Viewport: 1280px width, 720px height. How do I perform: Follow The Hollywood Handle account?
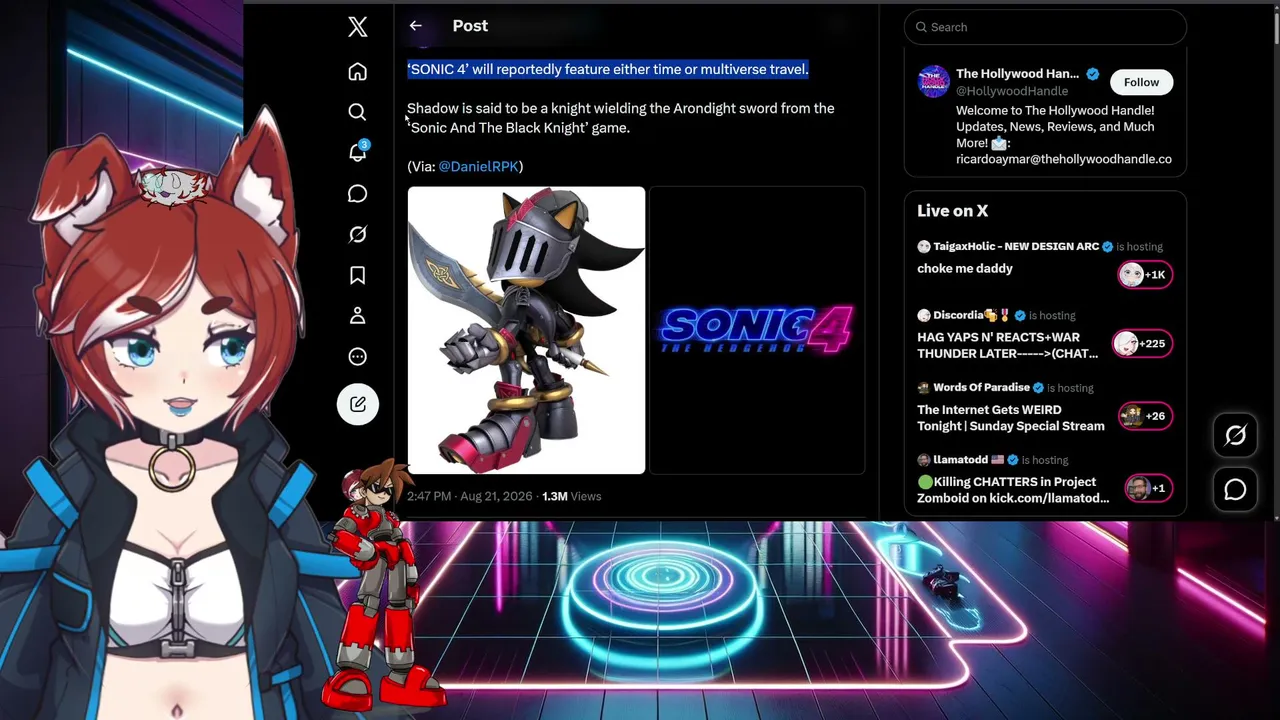pyautogui.click(x=1141, y=83)
